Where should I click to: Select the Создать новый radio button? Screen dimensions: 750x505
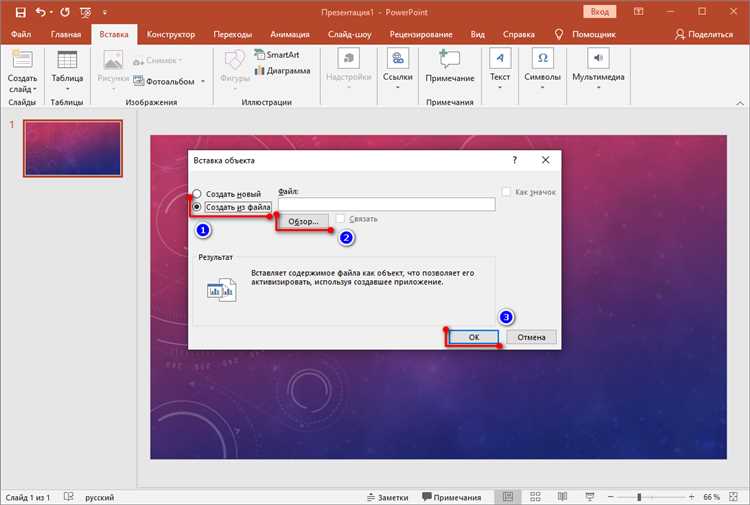(x=197, y=194)
